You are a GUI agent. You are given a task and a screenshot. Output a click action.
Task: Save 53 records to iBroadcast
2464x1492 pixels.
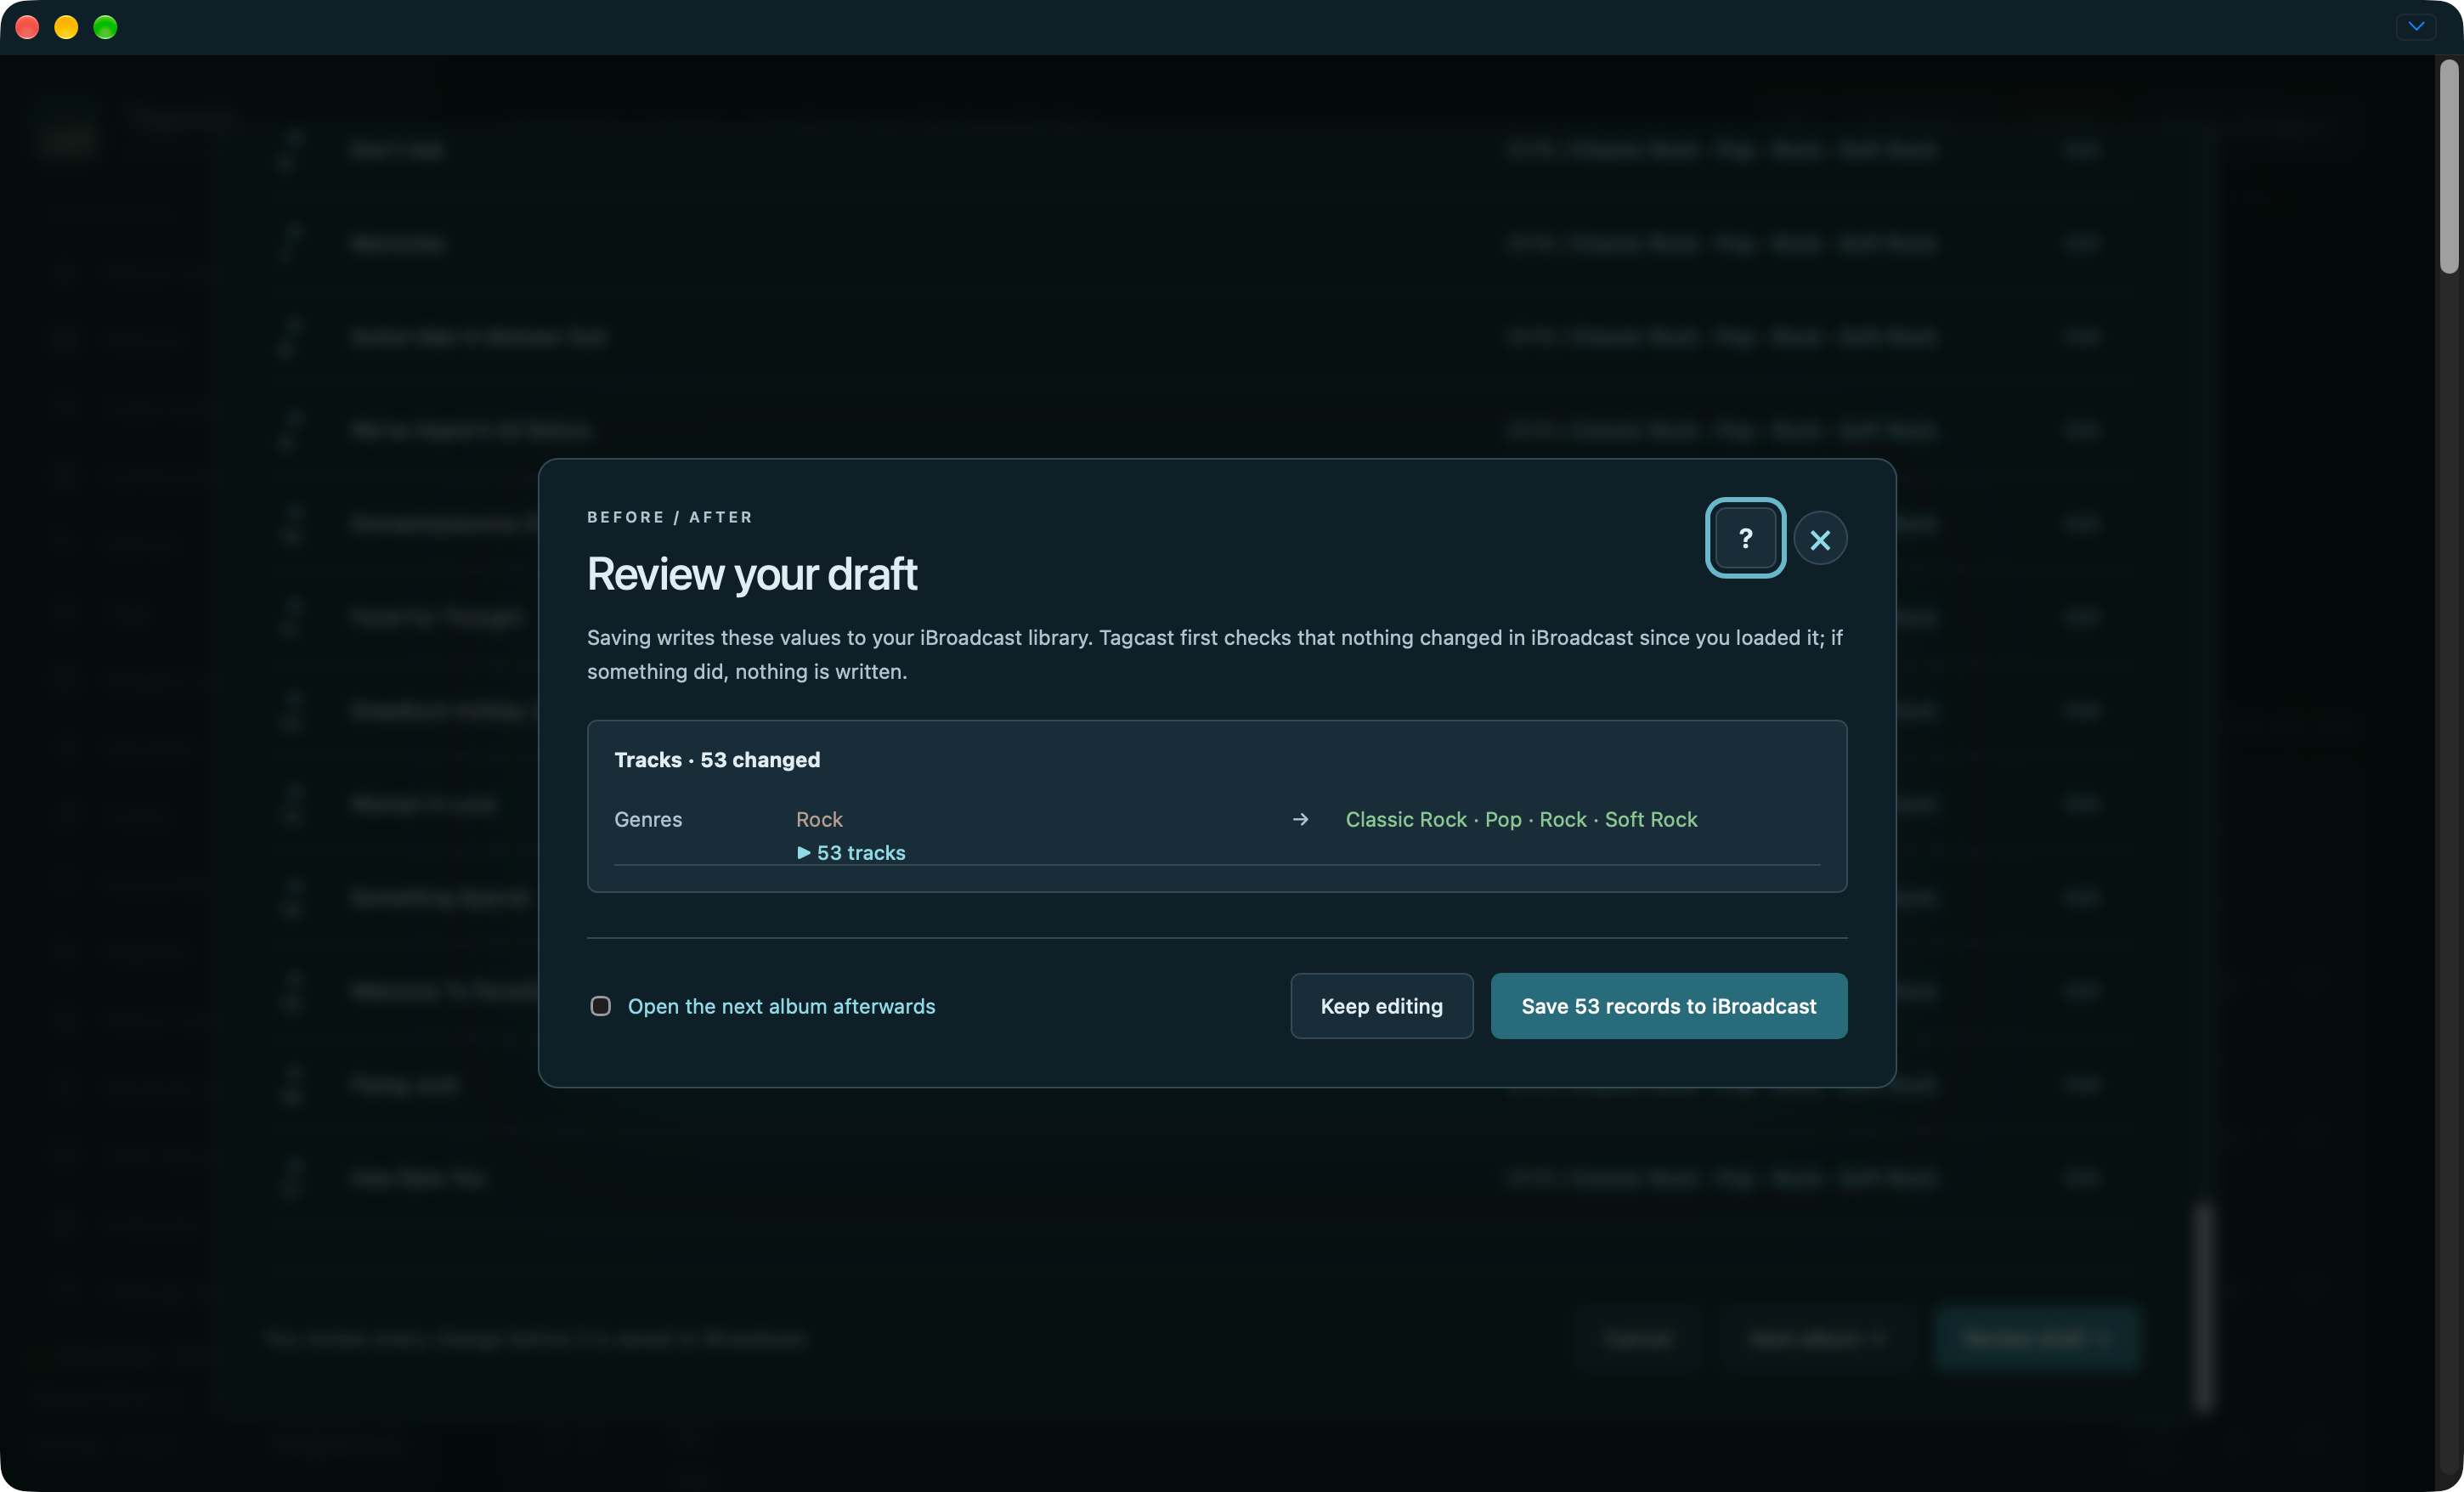point(1668,1006)
